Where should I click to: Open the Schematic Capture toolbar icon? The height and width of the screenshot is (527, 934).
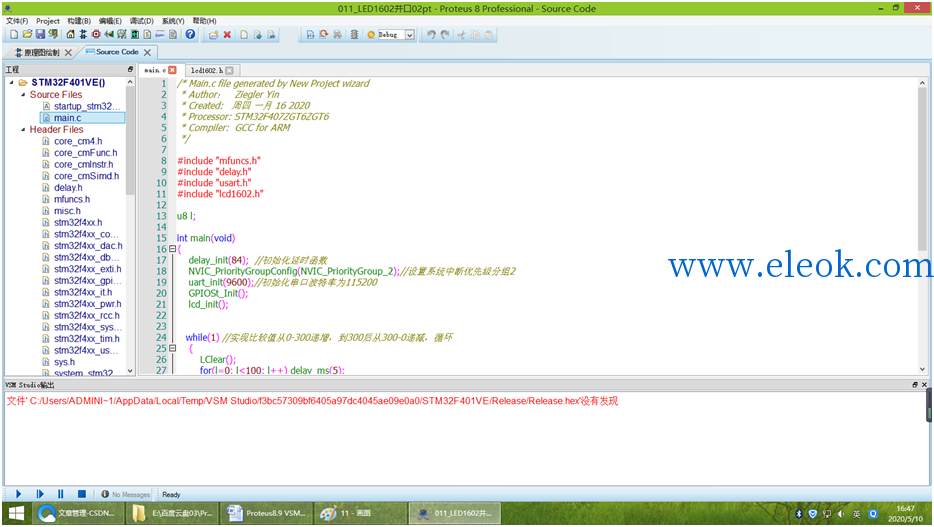[83, 35]
